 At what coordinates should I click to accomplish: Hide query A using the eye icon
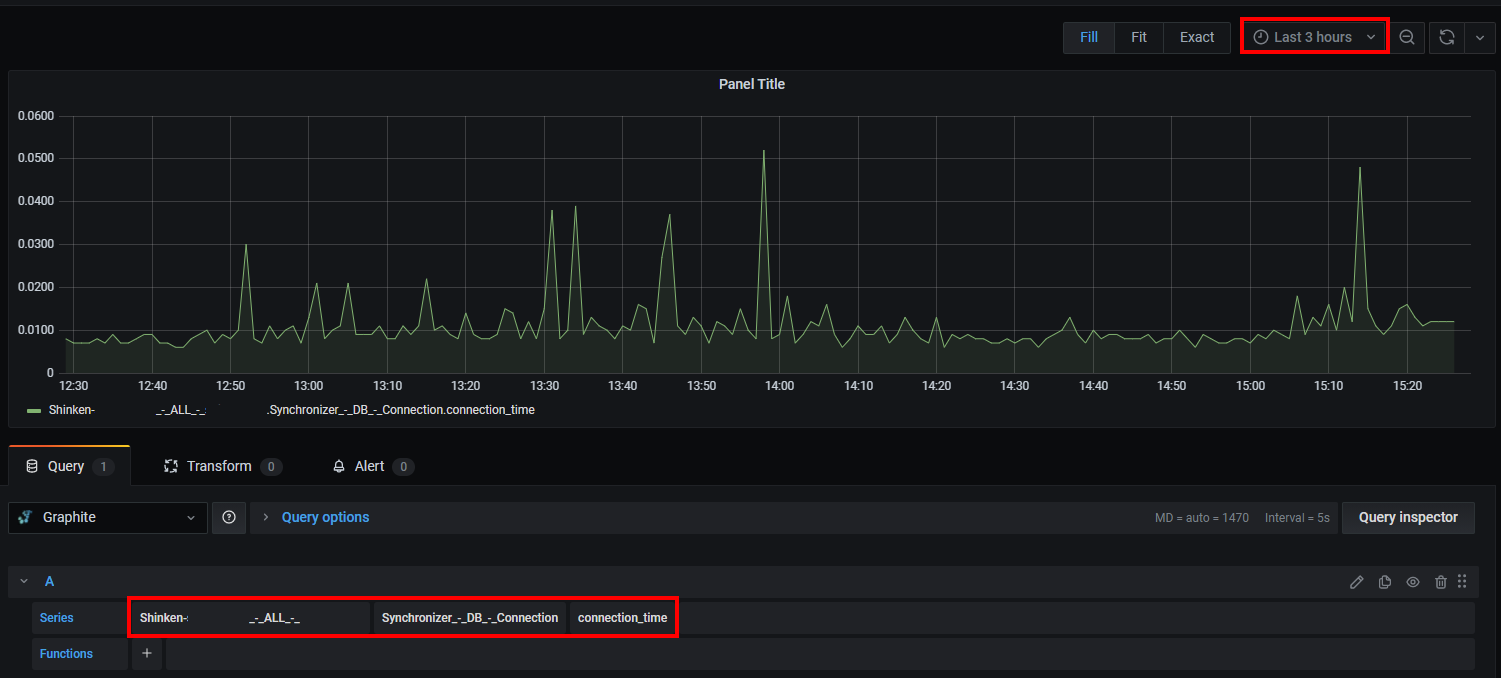click(x=1412, y=582)
